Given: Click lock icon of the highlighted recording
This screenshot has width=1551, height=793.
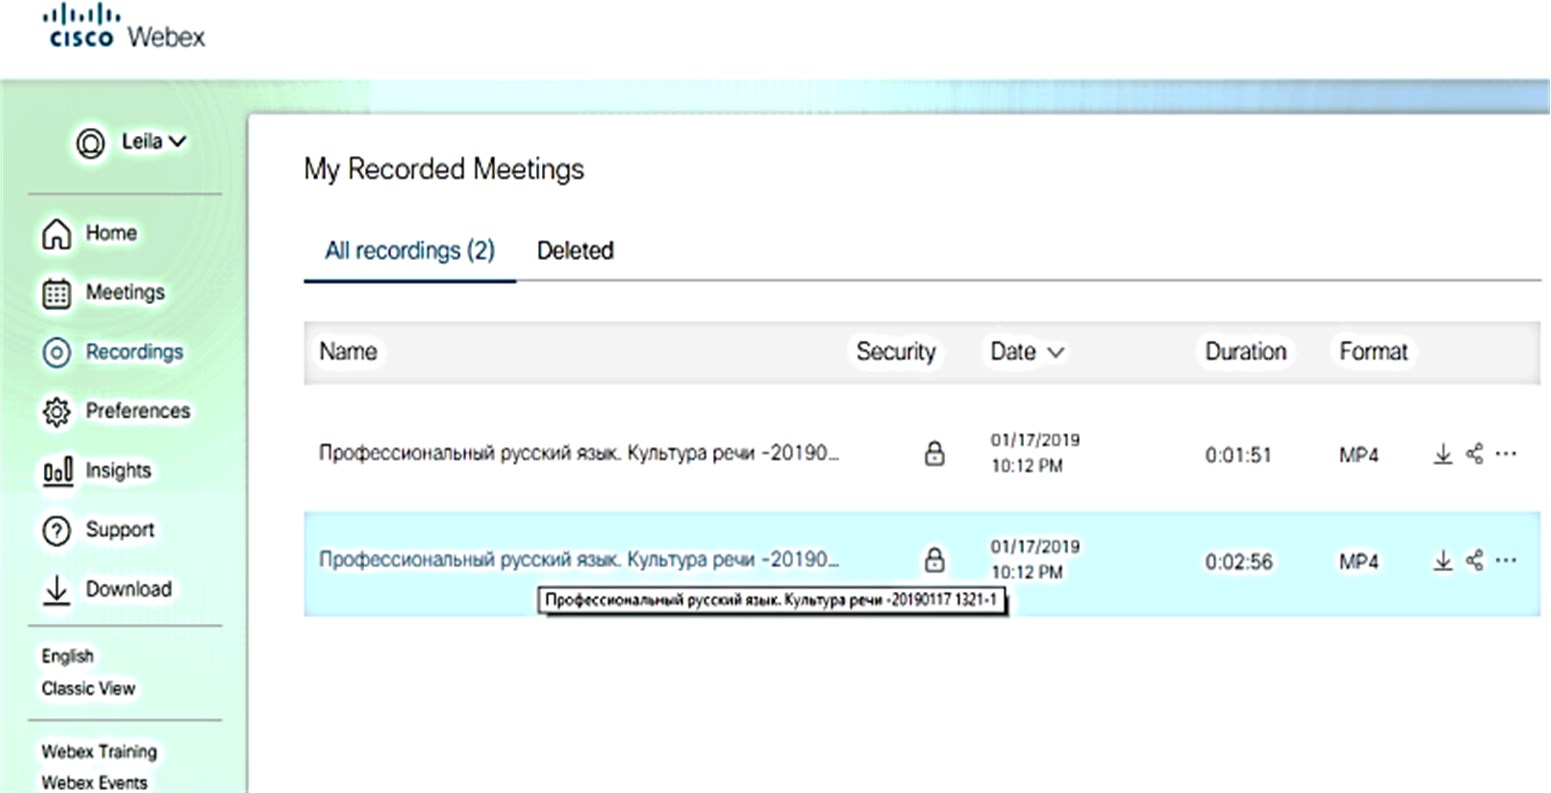Looking at the screenshot, I should click(x=934, y=560).
